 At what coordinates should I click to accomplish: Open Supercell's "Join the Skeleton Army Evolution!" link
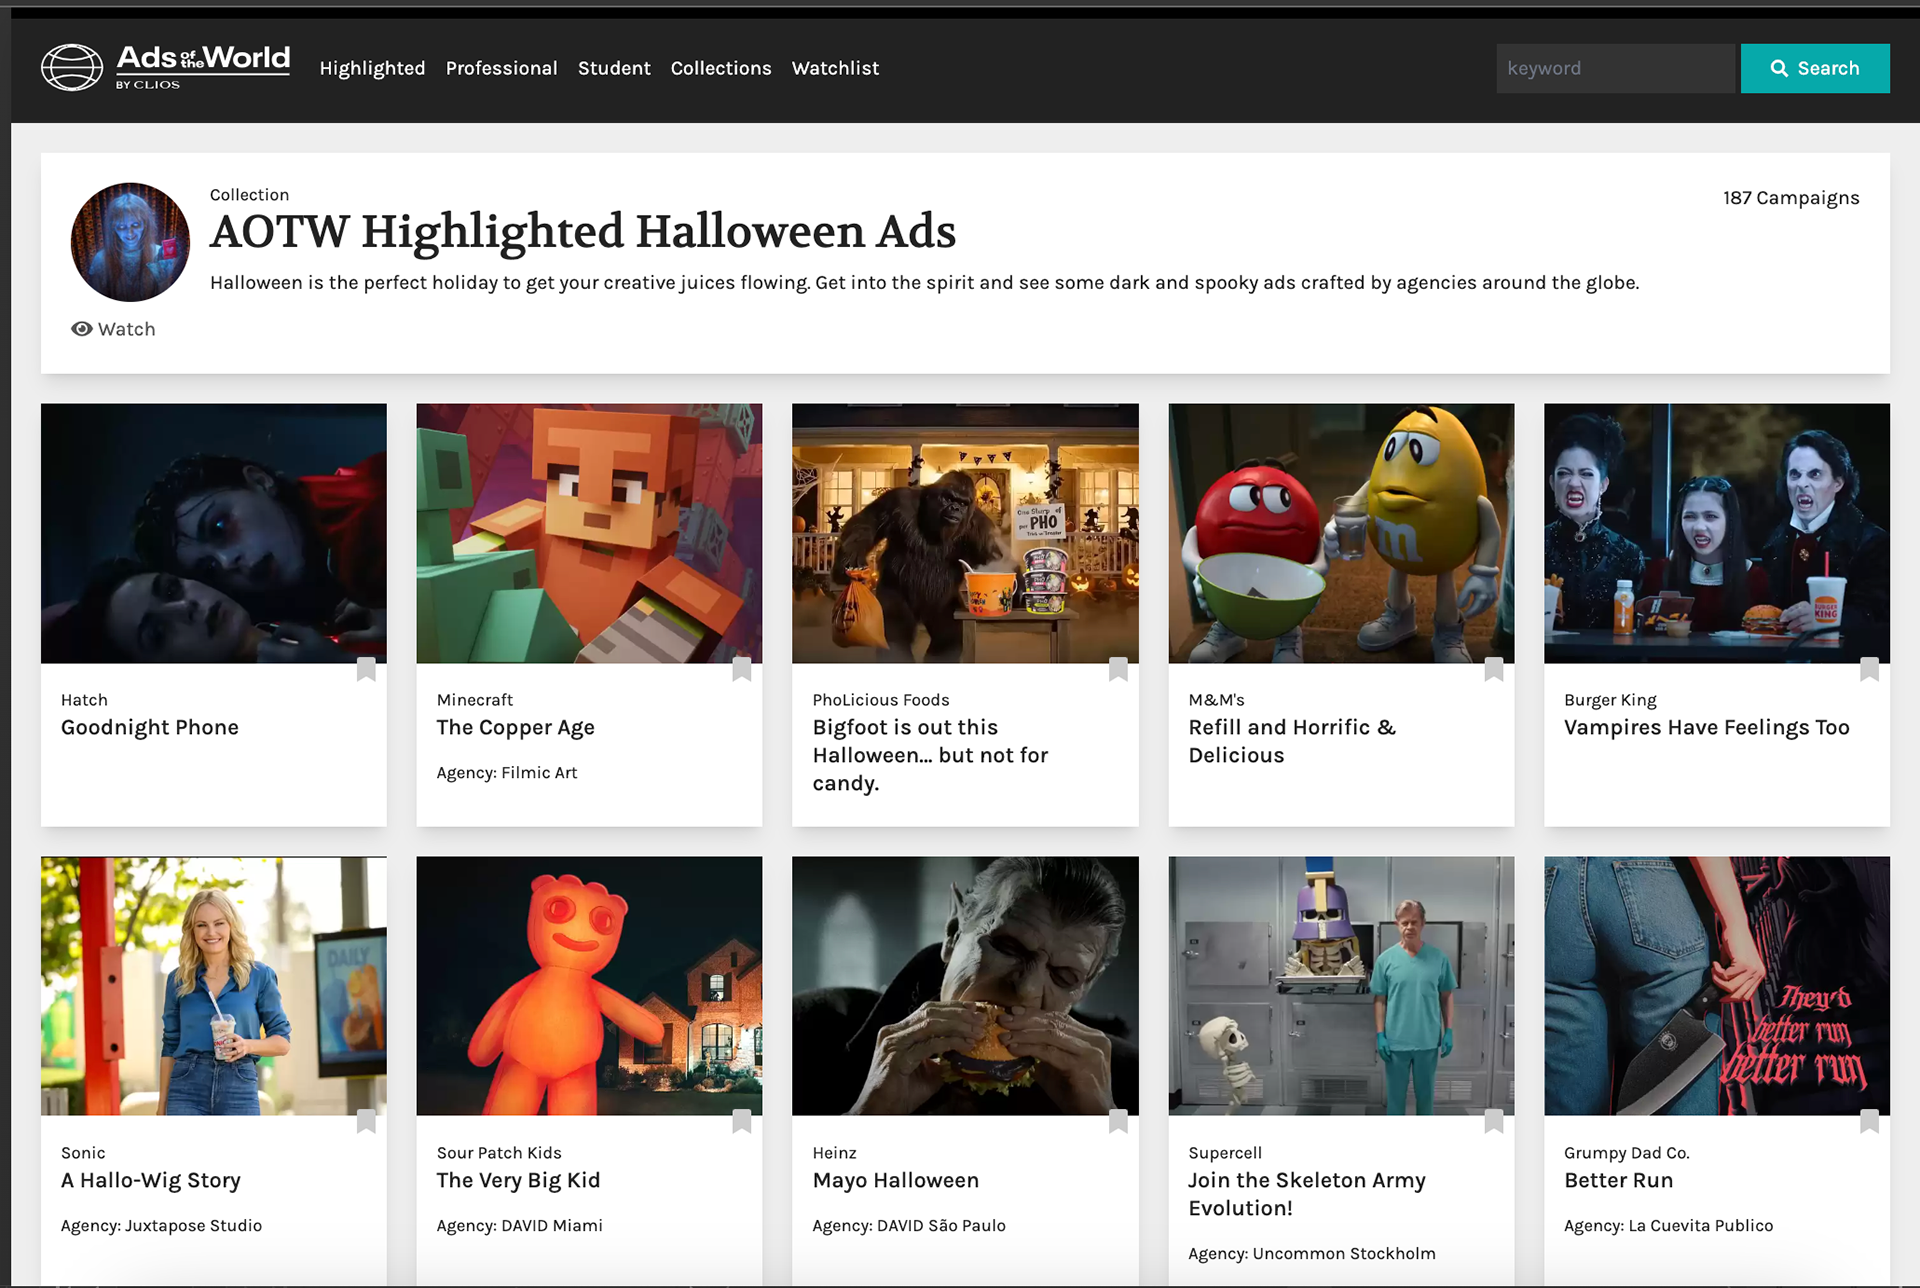[x=1306, y=1194]
